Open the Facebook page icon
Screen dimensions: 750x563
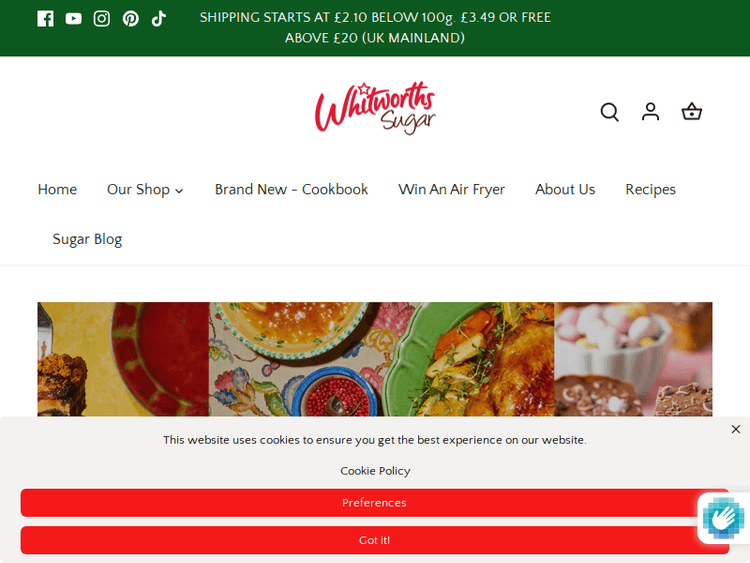click(x=45, y=19)
